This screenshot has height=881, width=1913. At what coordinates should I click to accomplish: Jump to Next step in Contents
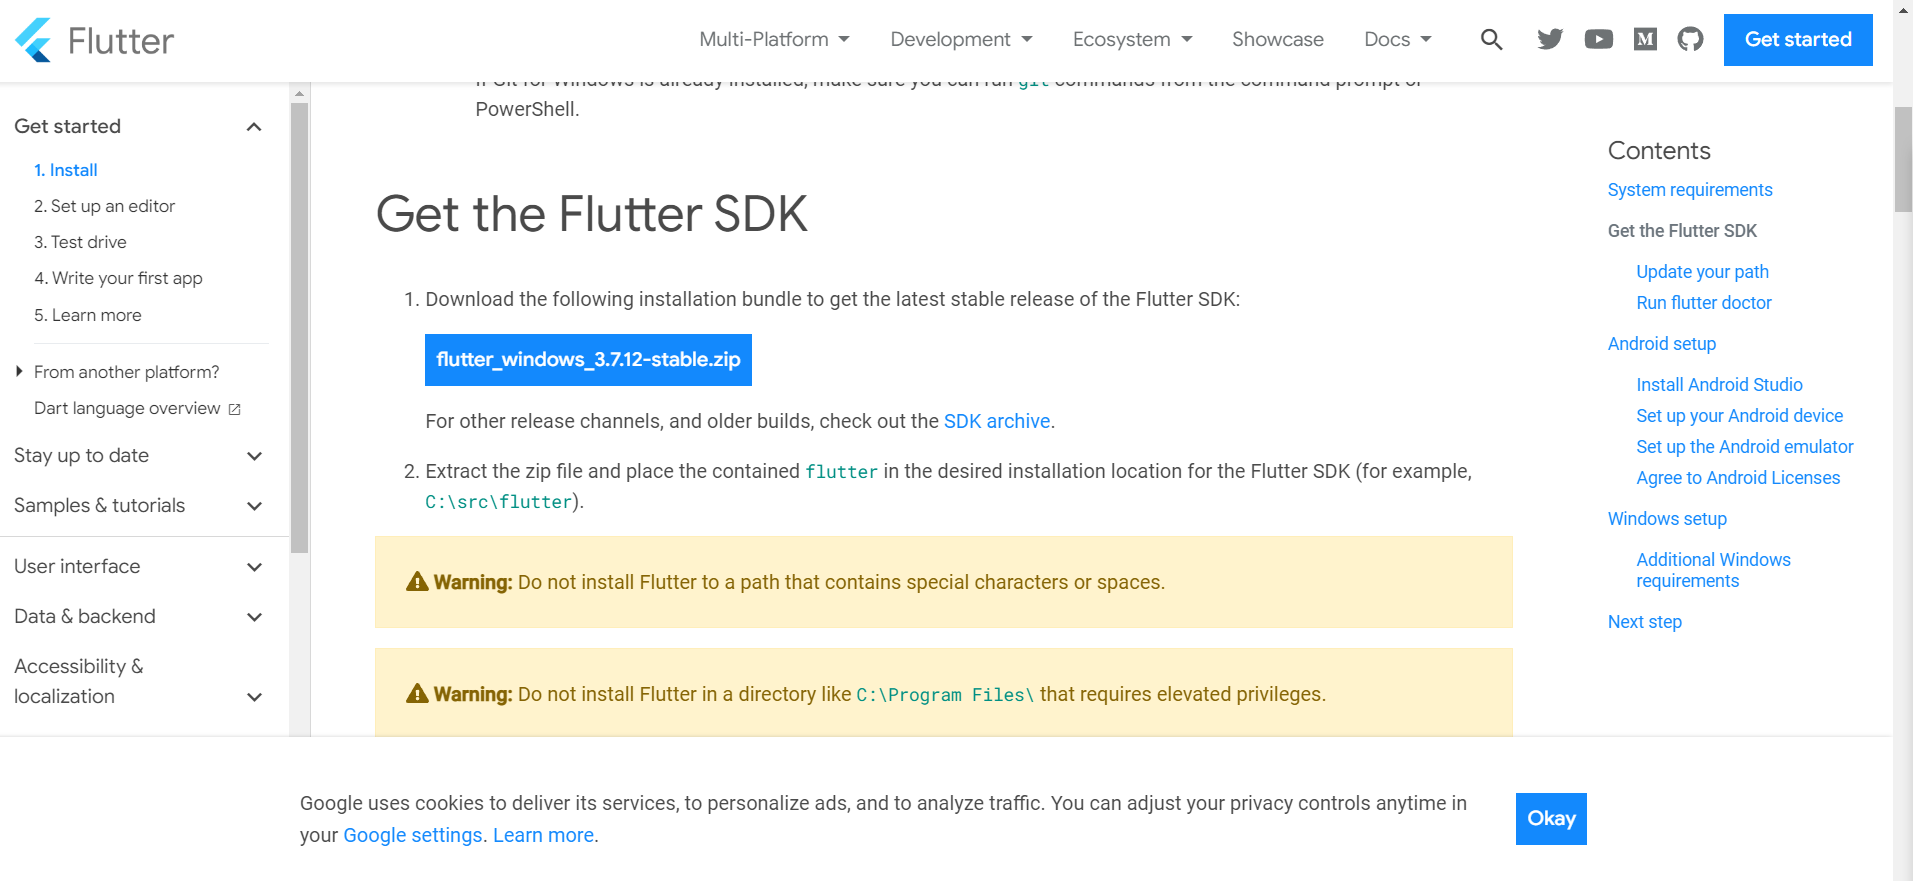click(x=1645, y=622)
